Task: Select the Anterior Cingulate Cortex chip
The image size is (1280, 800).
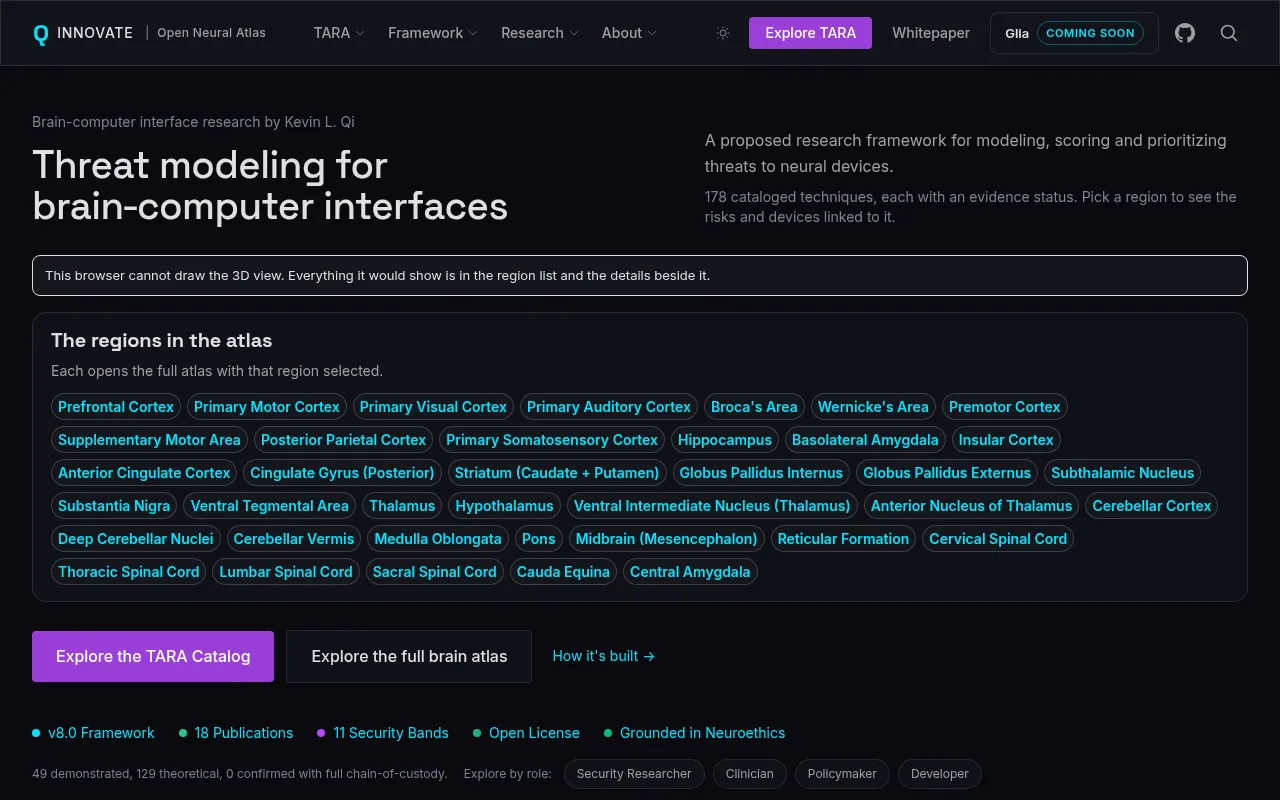Action: tap(144, 473)
